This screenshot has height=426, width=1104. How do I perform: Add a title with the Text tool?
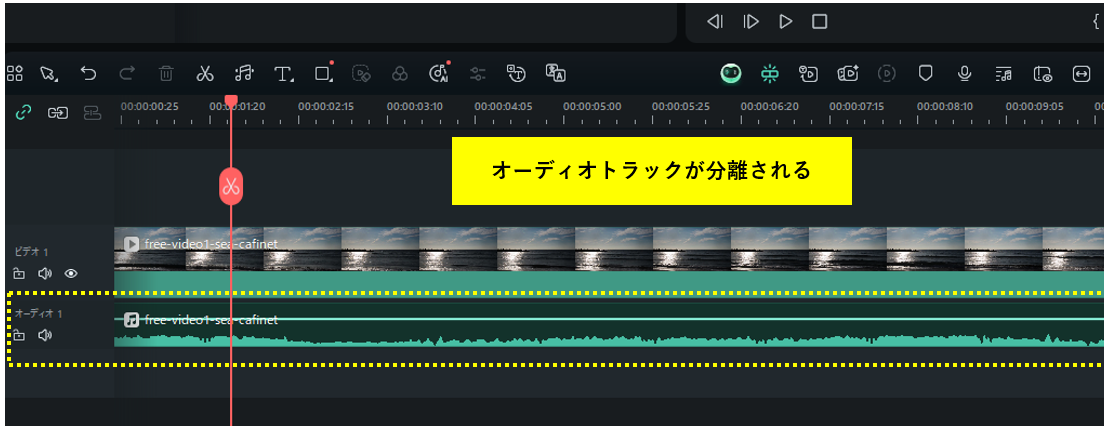pos(284,73)
